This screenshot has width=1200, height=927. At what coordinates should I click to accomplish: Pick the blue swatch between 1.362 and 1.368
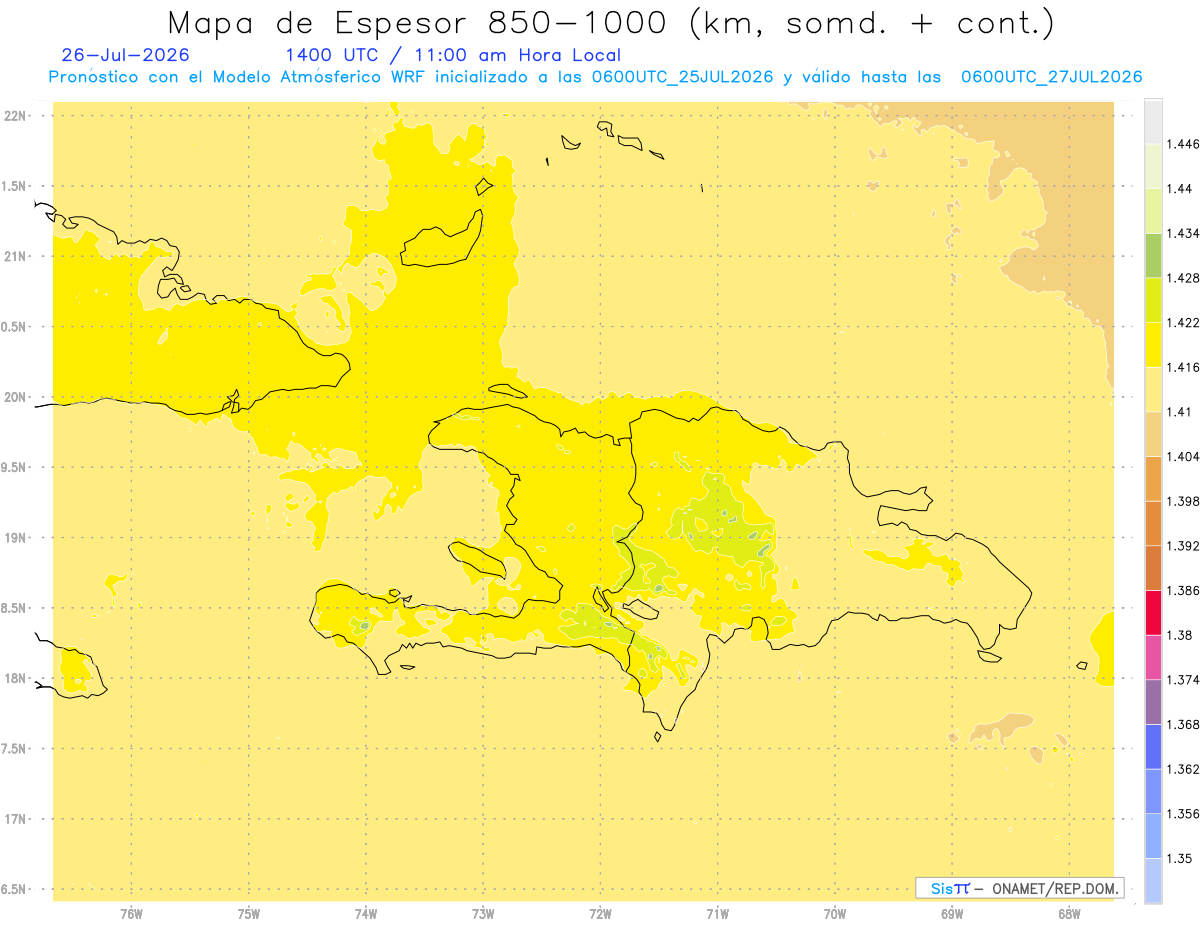click(x=1154, y=747)
